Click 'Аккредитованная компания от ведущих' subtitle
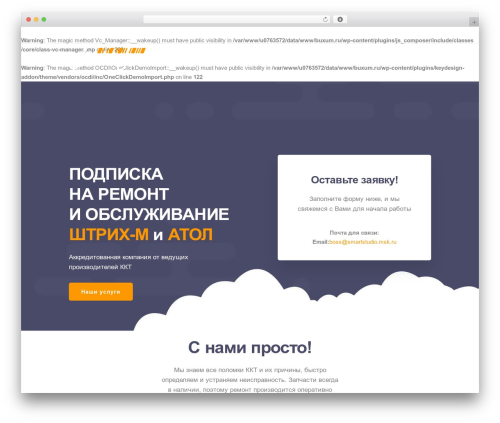This screenshot has width=500, height=423. (x=128, y=257)
